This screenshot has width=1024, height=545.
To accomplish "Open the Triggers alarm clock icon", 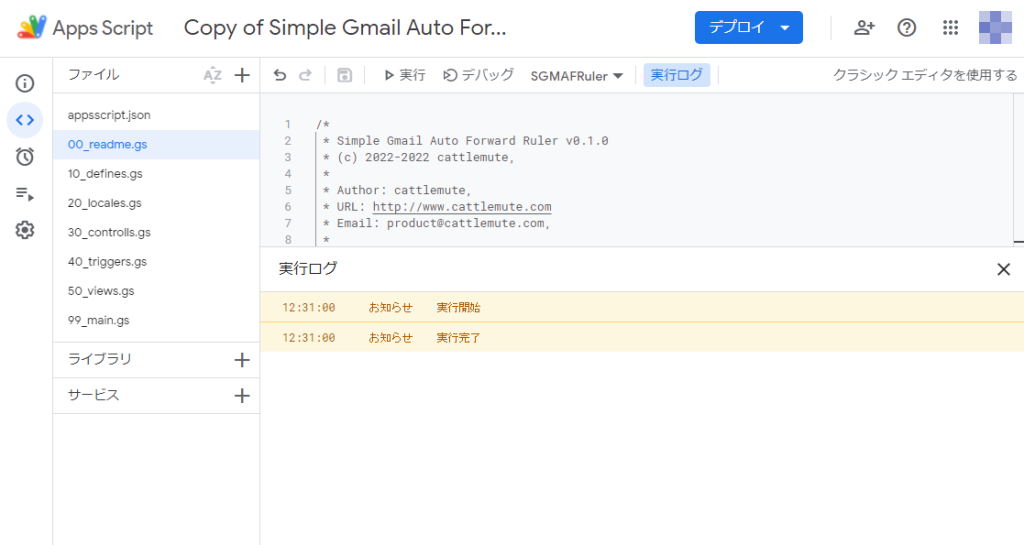I will [x=25, y=157].
